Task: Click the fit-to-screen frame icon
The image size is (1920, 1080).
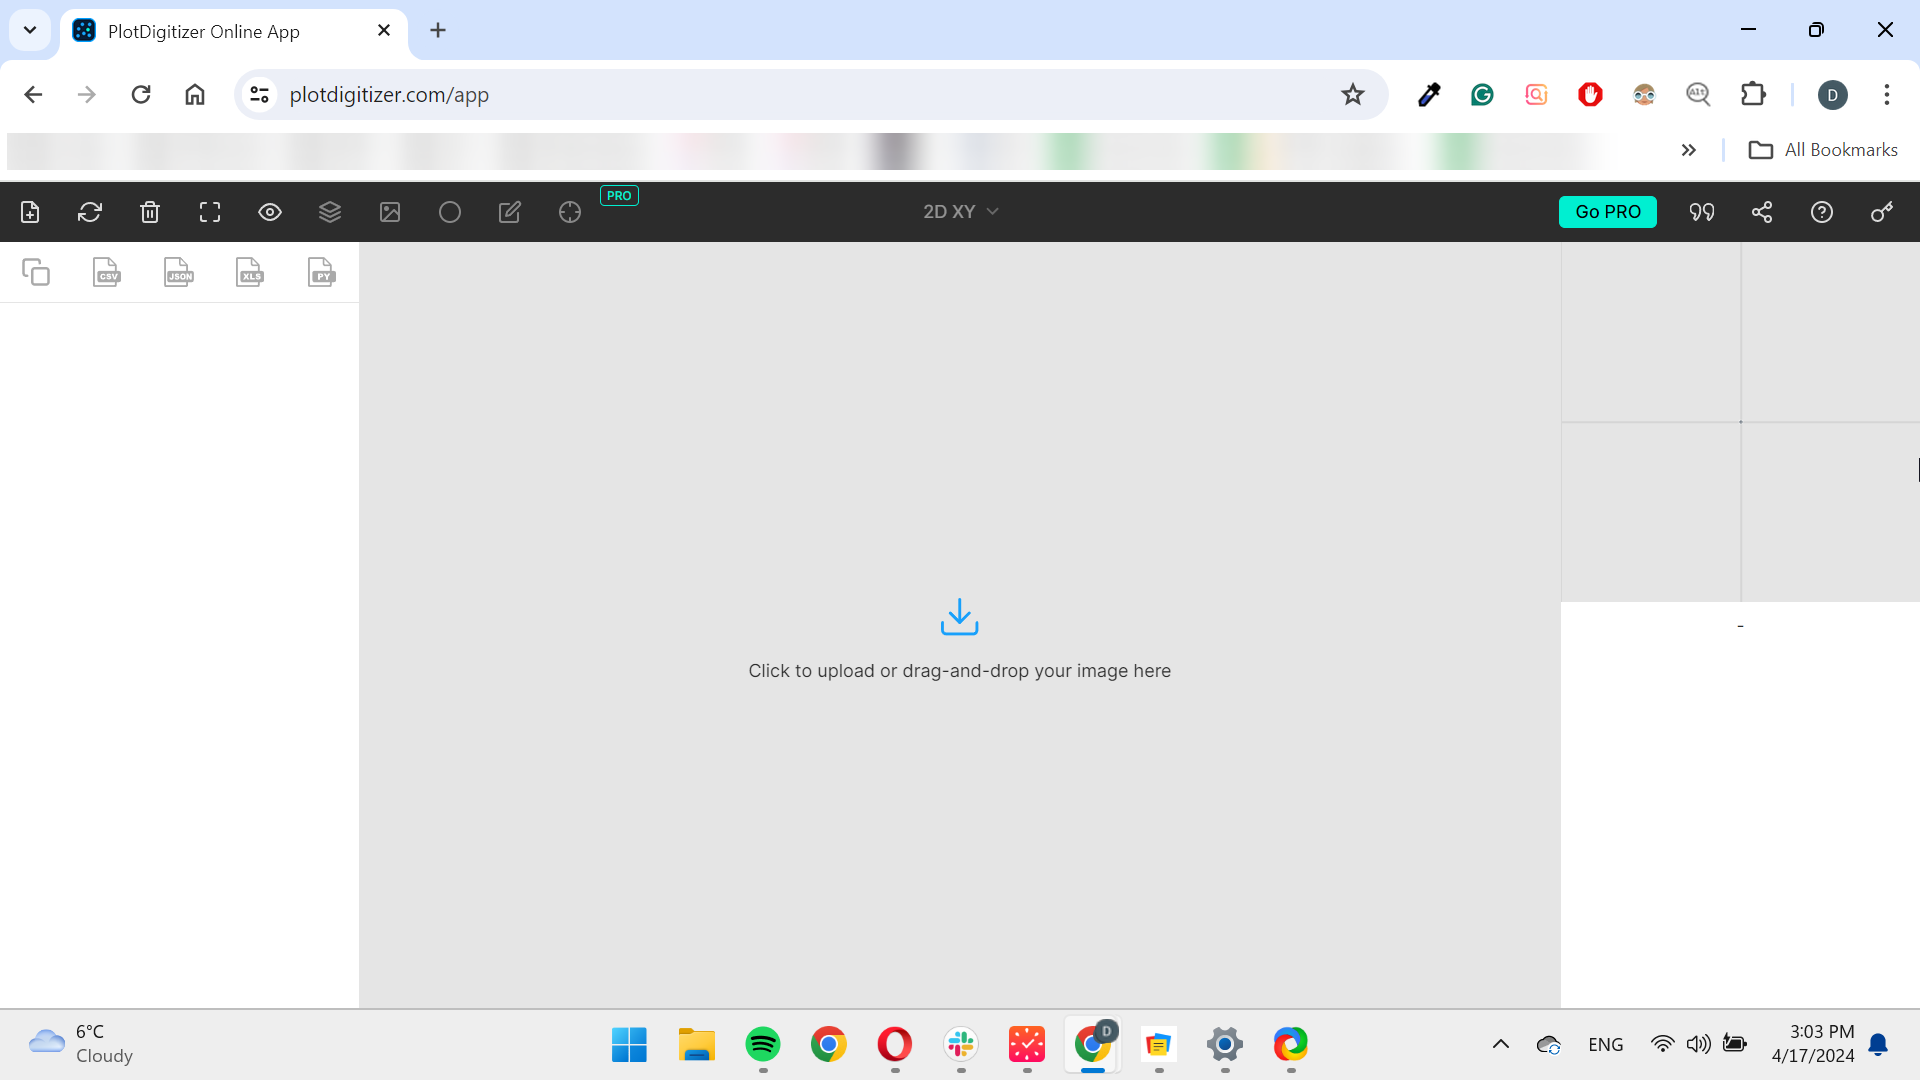Action: click(210, 212)
